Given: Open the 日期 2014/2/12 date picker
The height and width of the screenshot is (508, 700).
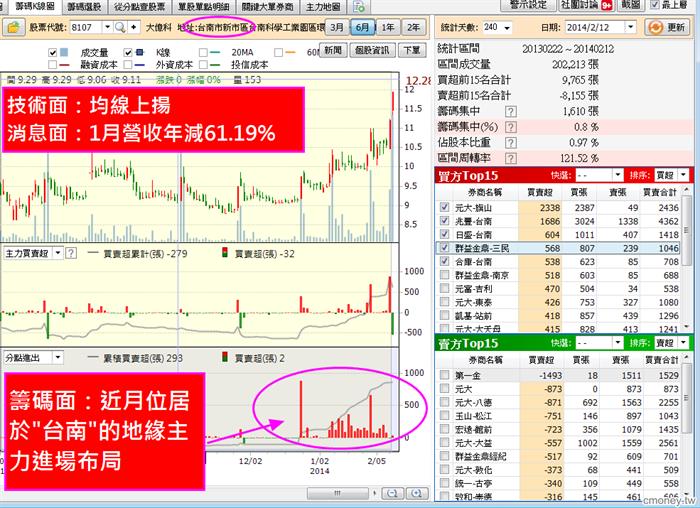Looking at the screenshot, I should pyautogui.click(x=630, y=27).
